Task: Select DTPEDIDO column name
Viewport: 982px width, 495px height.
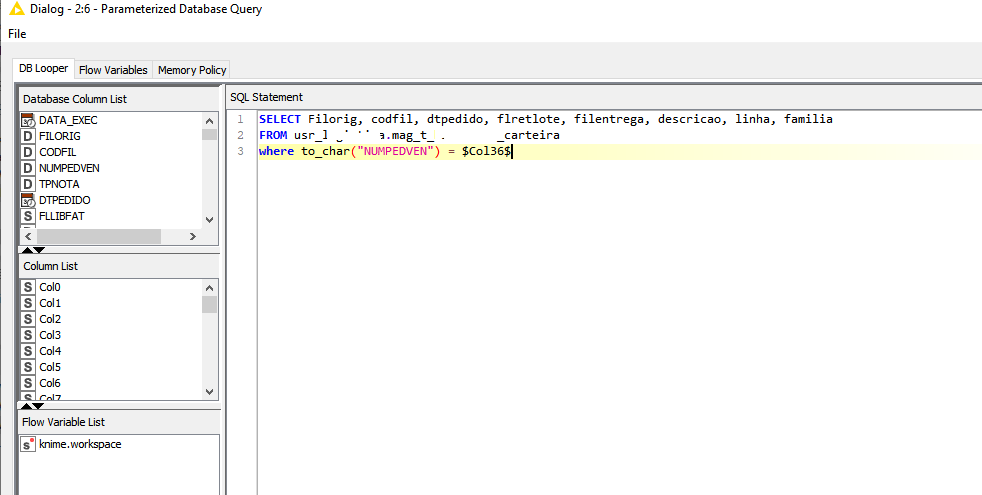Action: click(x=65, y=201)
